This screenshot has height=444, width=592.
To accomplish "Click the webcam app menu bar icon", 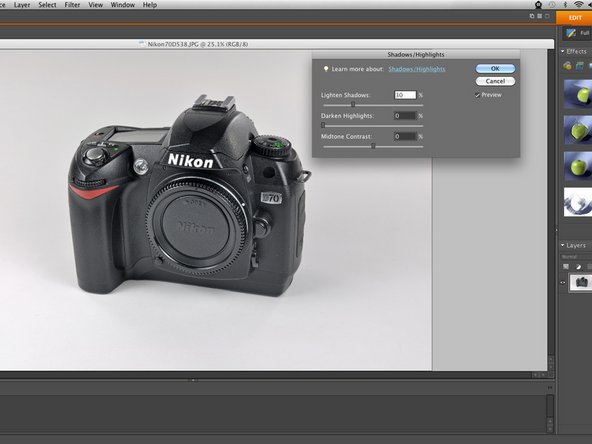I will (x=538, y=5).
